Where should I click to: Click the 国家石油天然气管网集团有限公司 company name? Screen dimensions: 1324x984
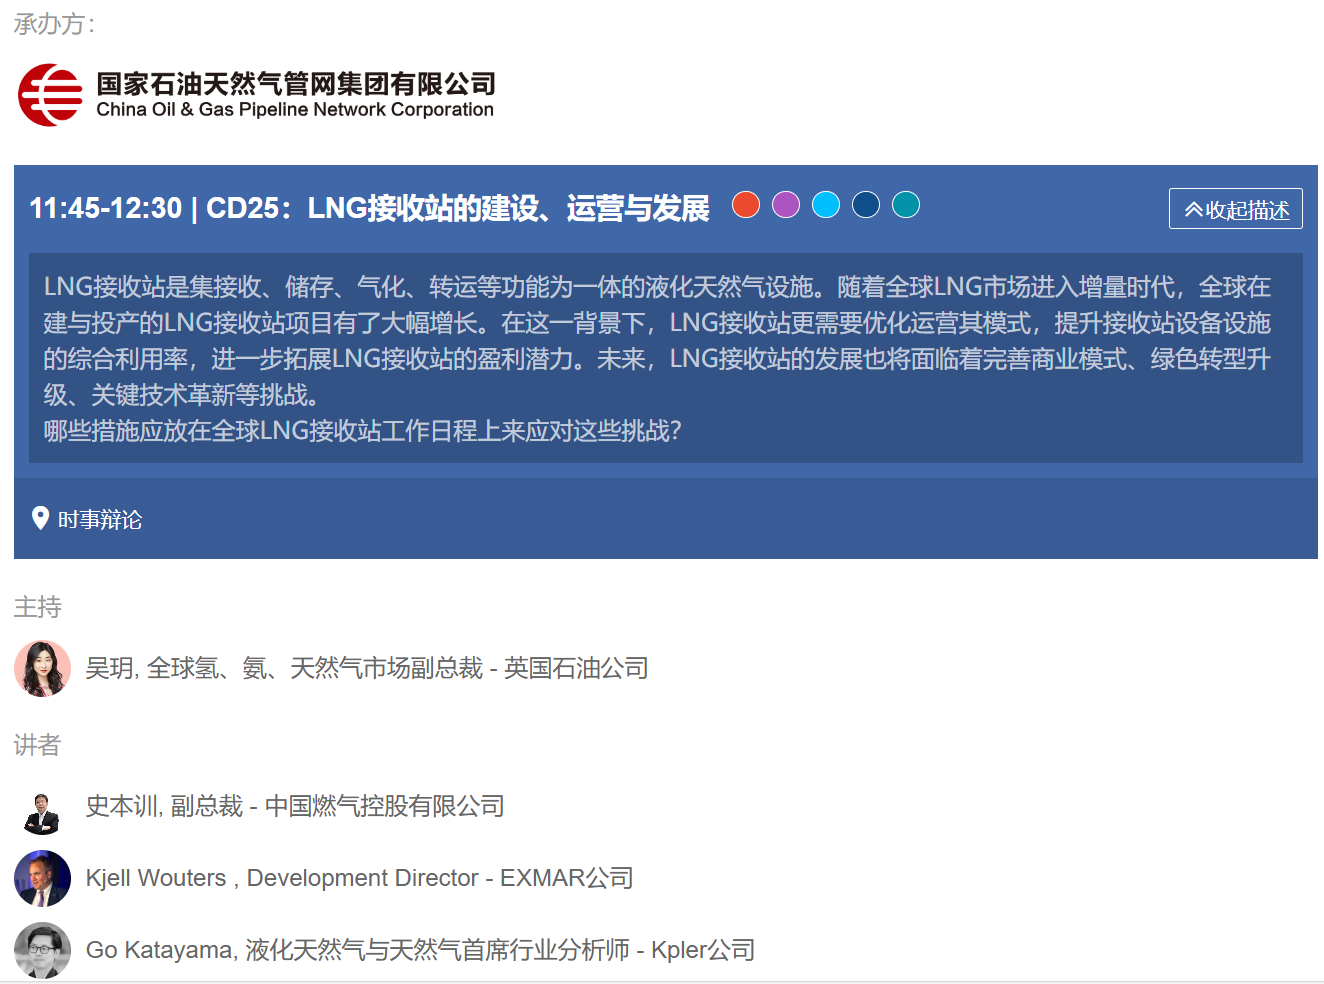pos(296,84)
